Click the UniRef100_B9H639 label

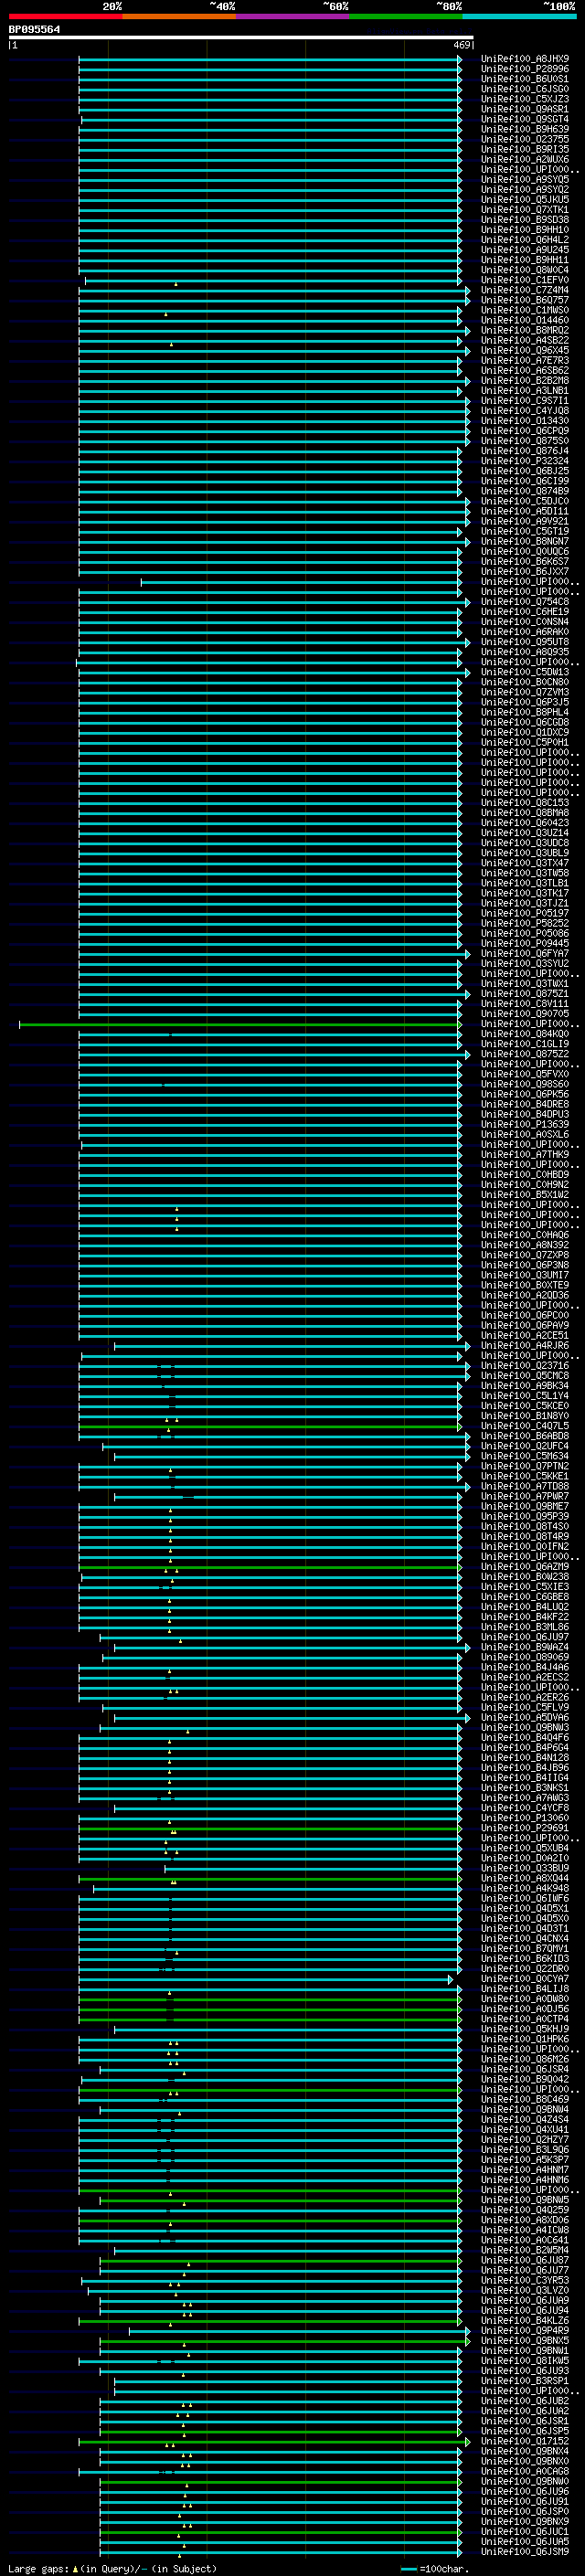click(x=525, y=129)
